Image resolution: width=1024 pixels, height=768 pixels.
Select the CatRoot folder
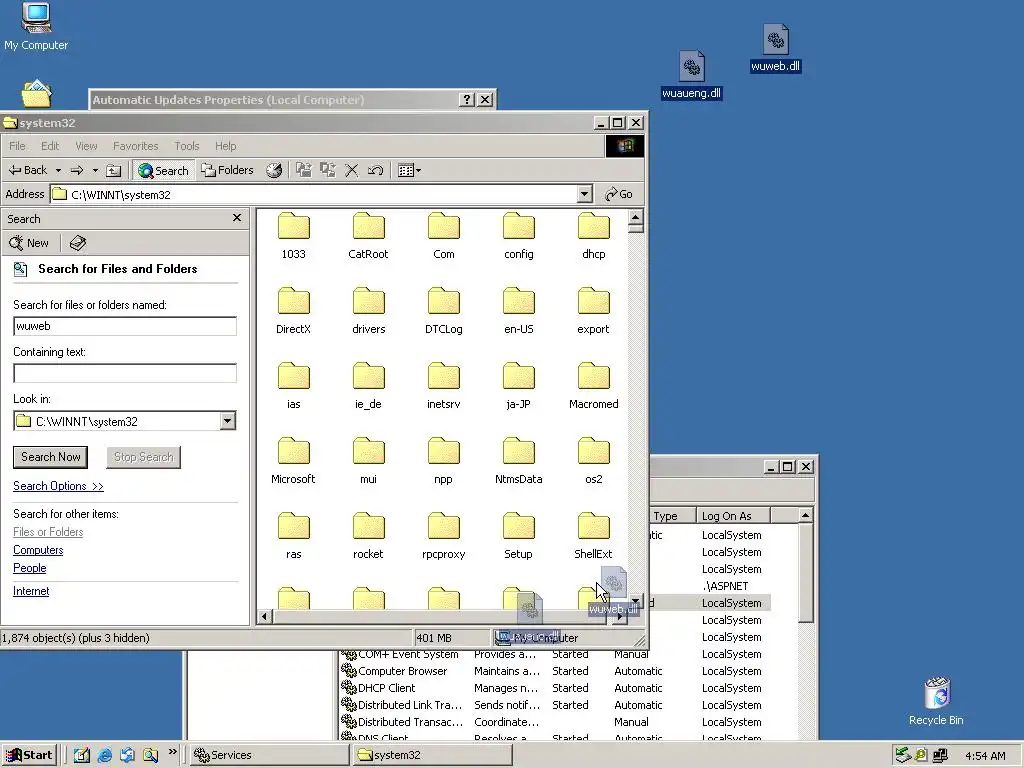(x=368, y=236)
